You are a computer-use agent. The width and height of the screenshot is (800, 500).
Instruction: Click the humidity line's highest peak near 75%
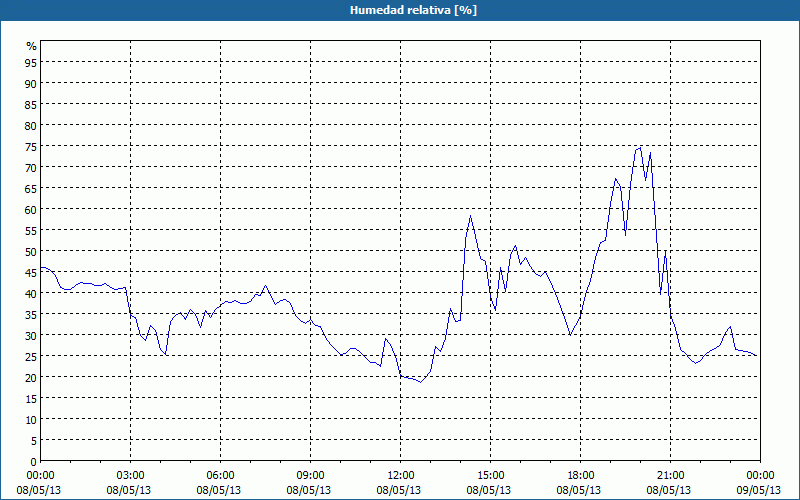[640, 148]
